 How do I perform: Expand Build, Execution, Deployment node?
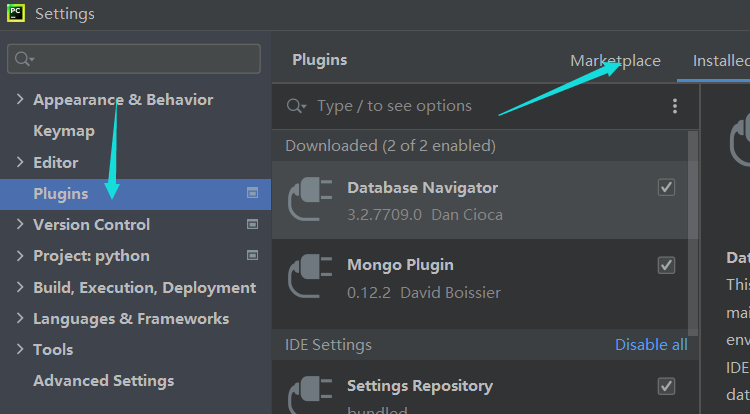pyautogui.click(x=20, y=287)
